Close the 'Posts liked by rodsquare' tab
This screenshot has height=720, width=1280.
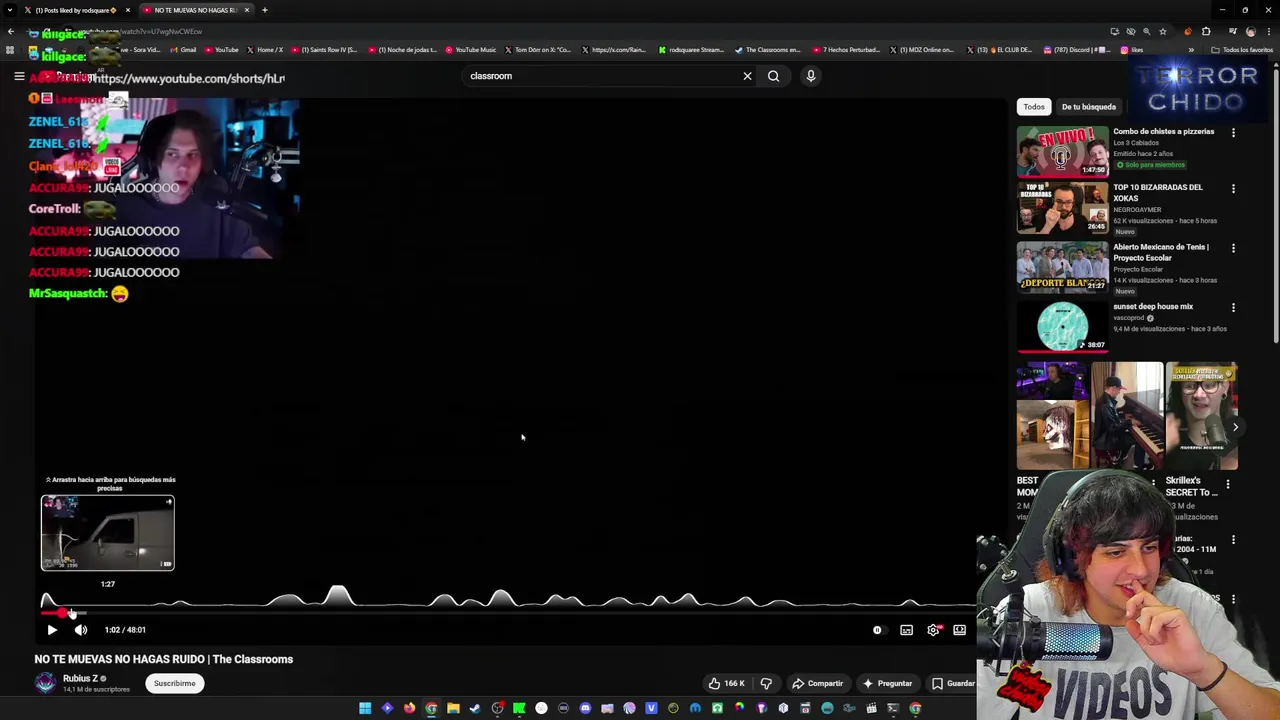pos(127,10)
